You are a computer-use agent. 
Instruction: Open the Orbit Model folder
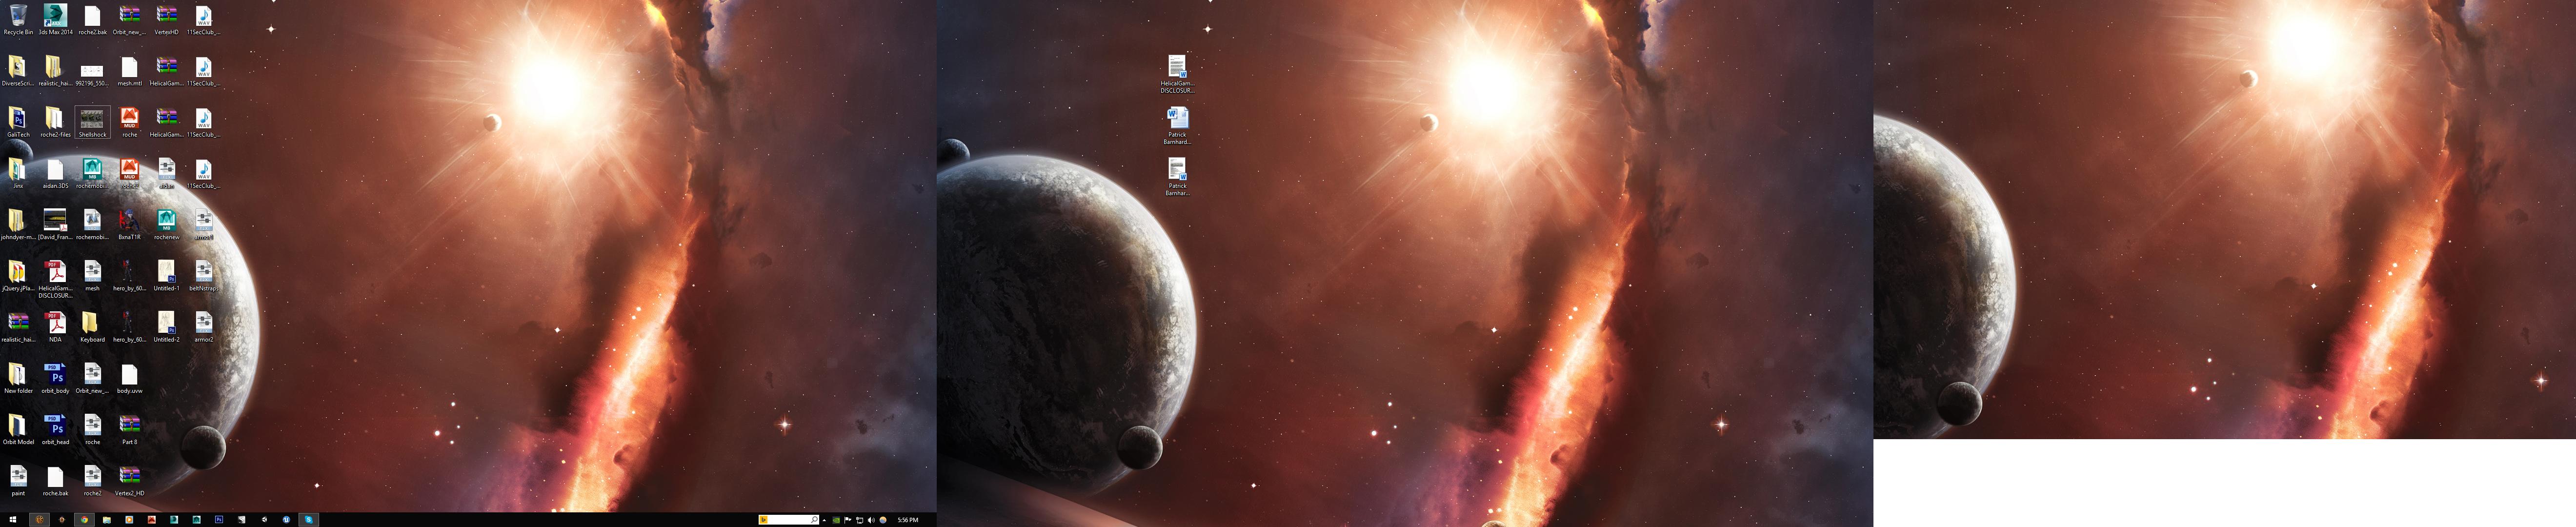coord(18,429)
